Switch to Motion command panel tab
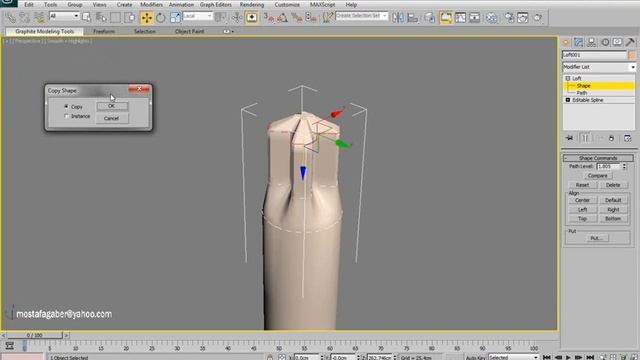 tap(605, 42)
